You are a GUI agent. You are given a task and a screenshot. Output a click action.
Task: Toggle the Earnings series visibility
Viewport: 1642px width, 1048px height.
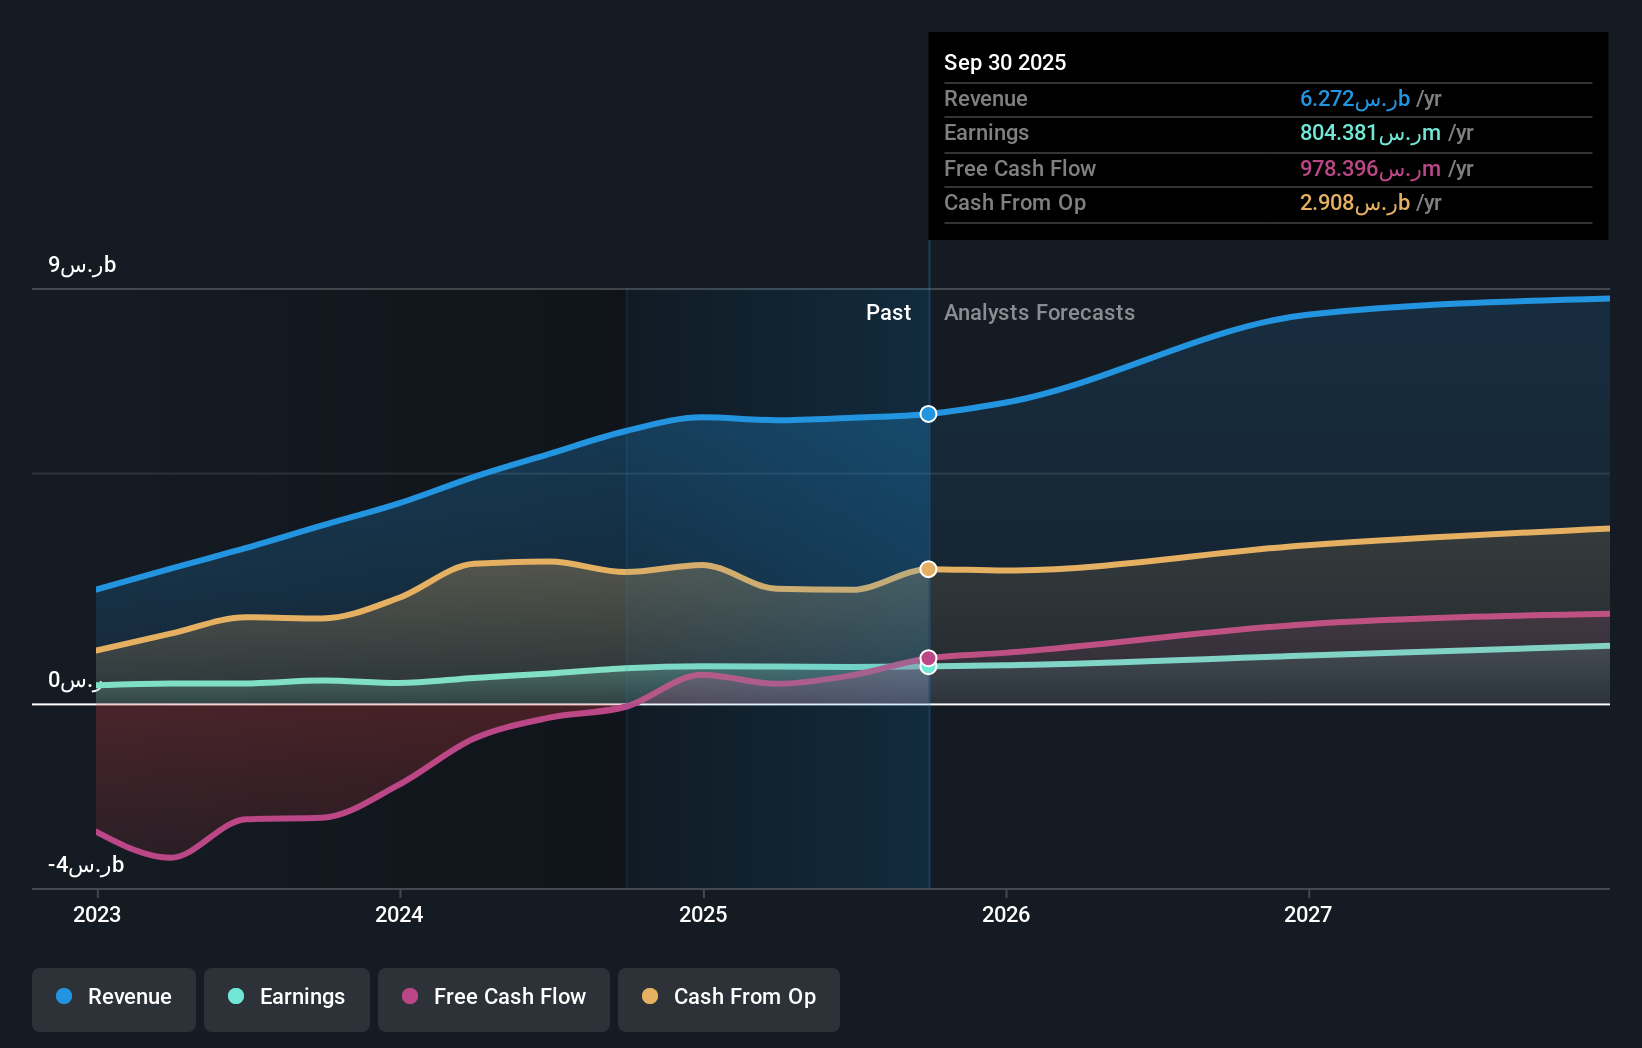tap(287, 997)
